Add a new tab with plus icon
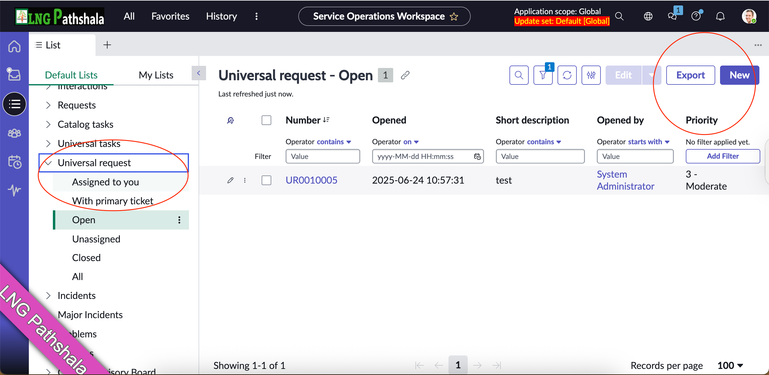 [107, 45]
